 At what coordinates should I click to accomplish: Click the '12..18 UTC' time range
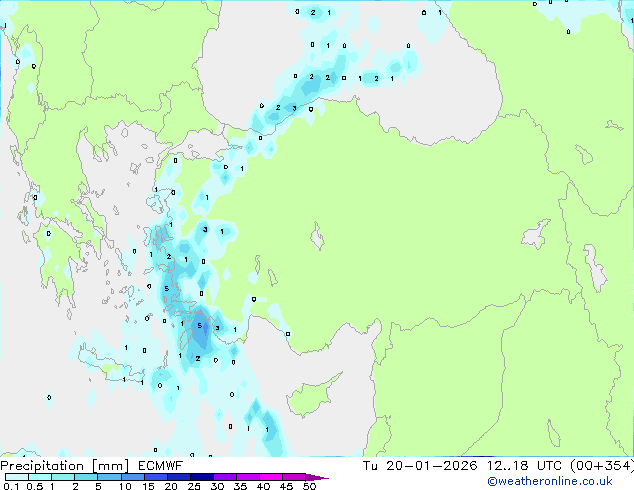coord(524,466)
